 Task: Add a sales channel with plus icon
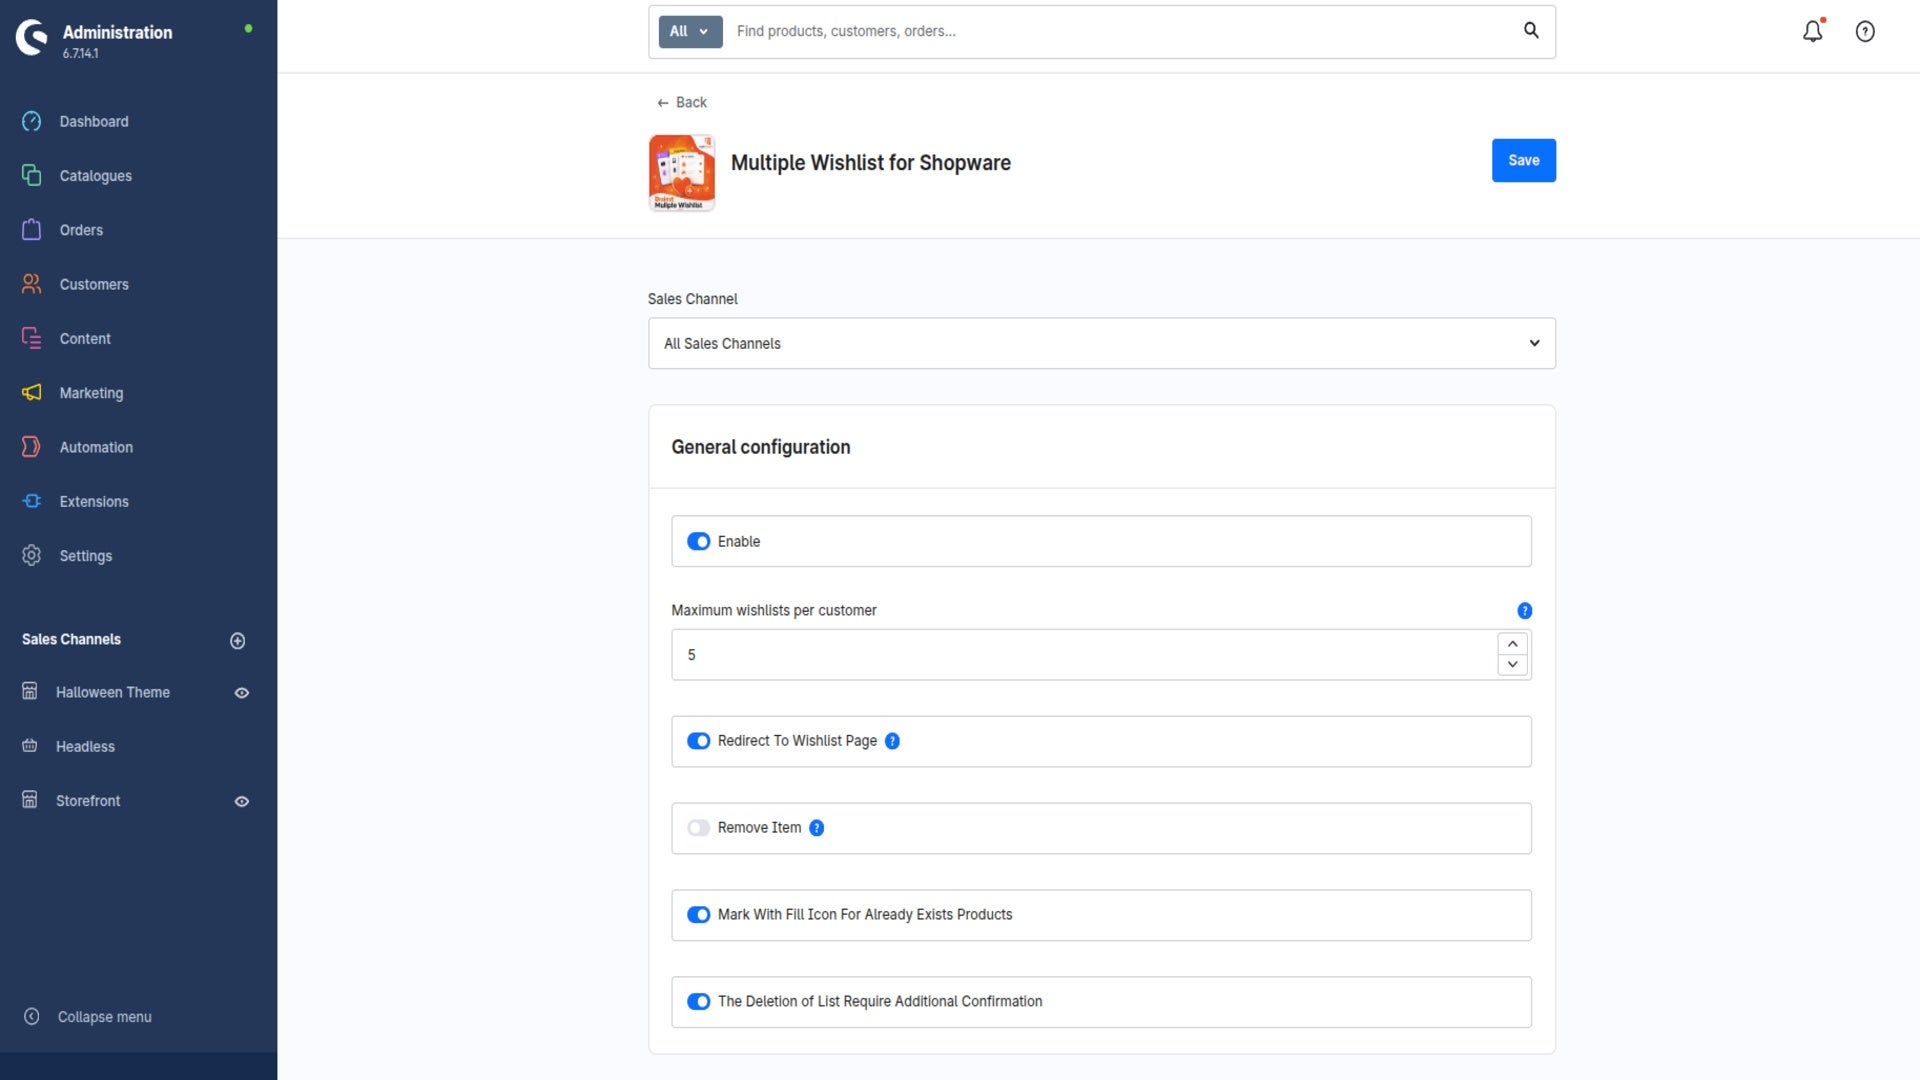point(238,641)
